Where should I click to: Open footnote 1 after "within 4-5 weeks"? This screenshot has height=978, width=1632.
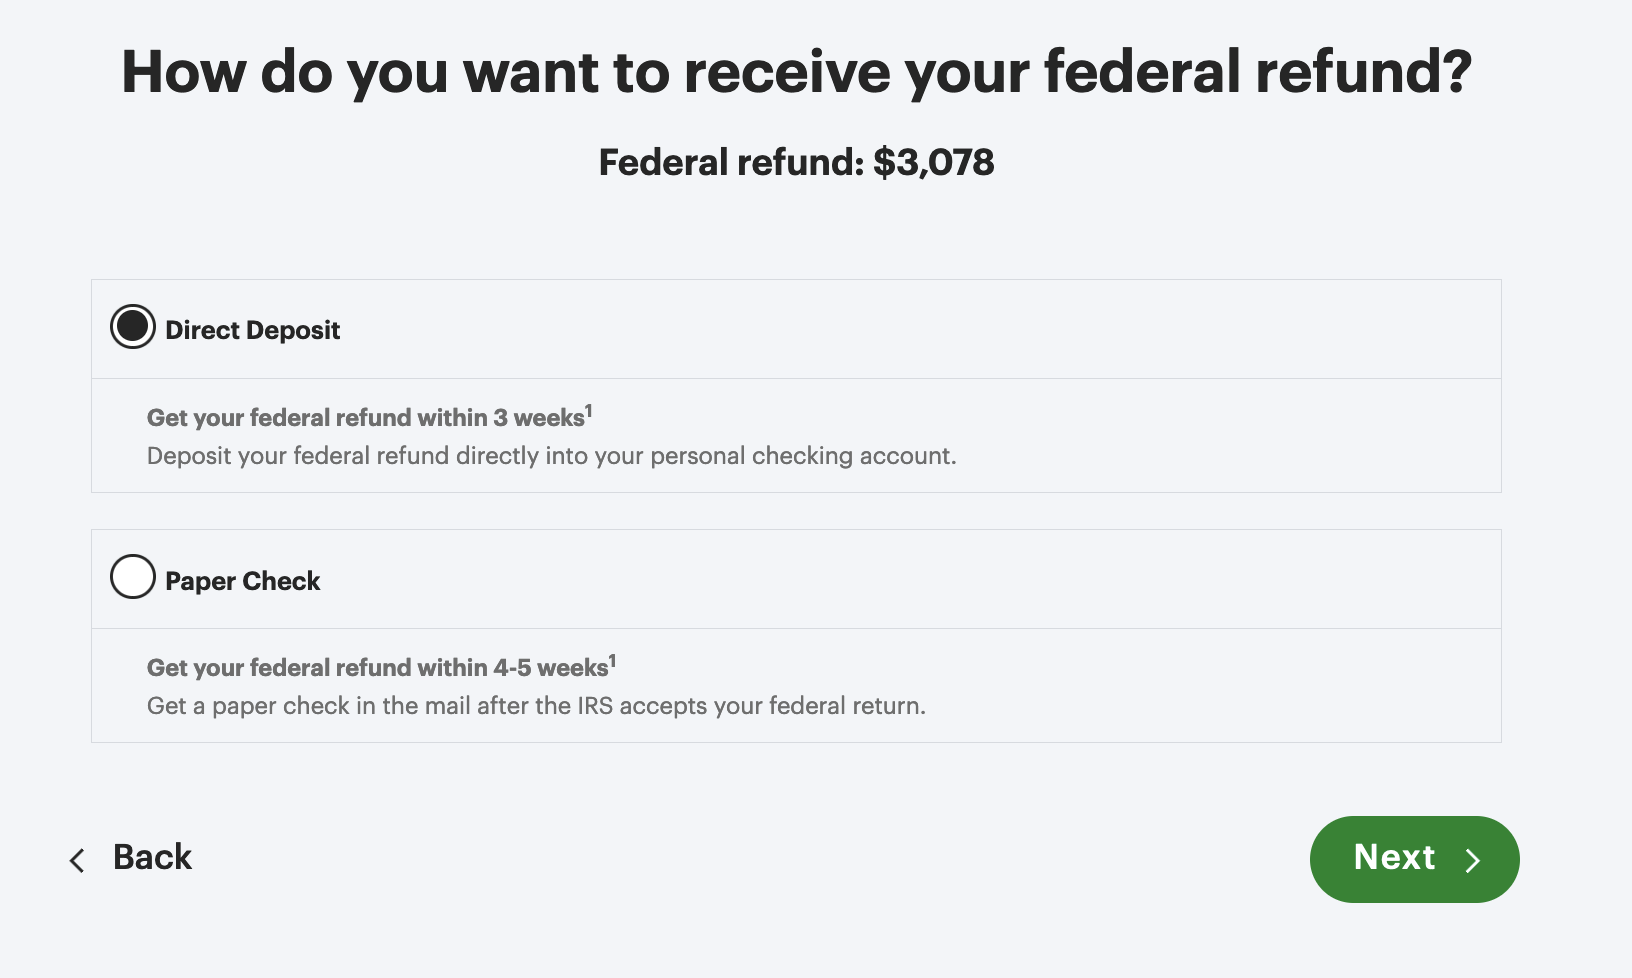coord(613,660)
